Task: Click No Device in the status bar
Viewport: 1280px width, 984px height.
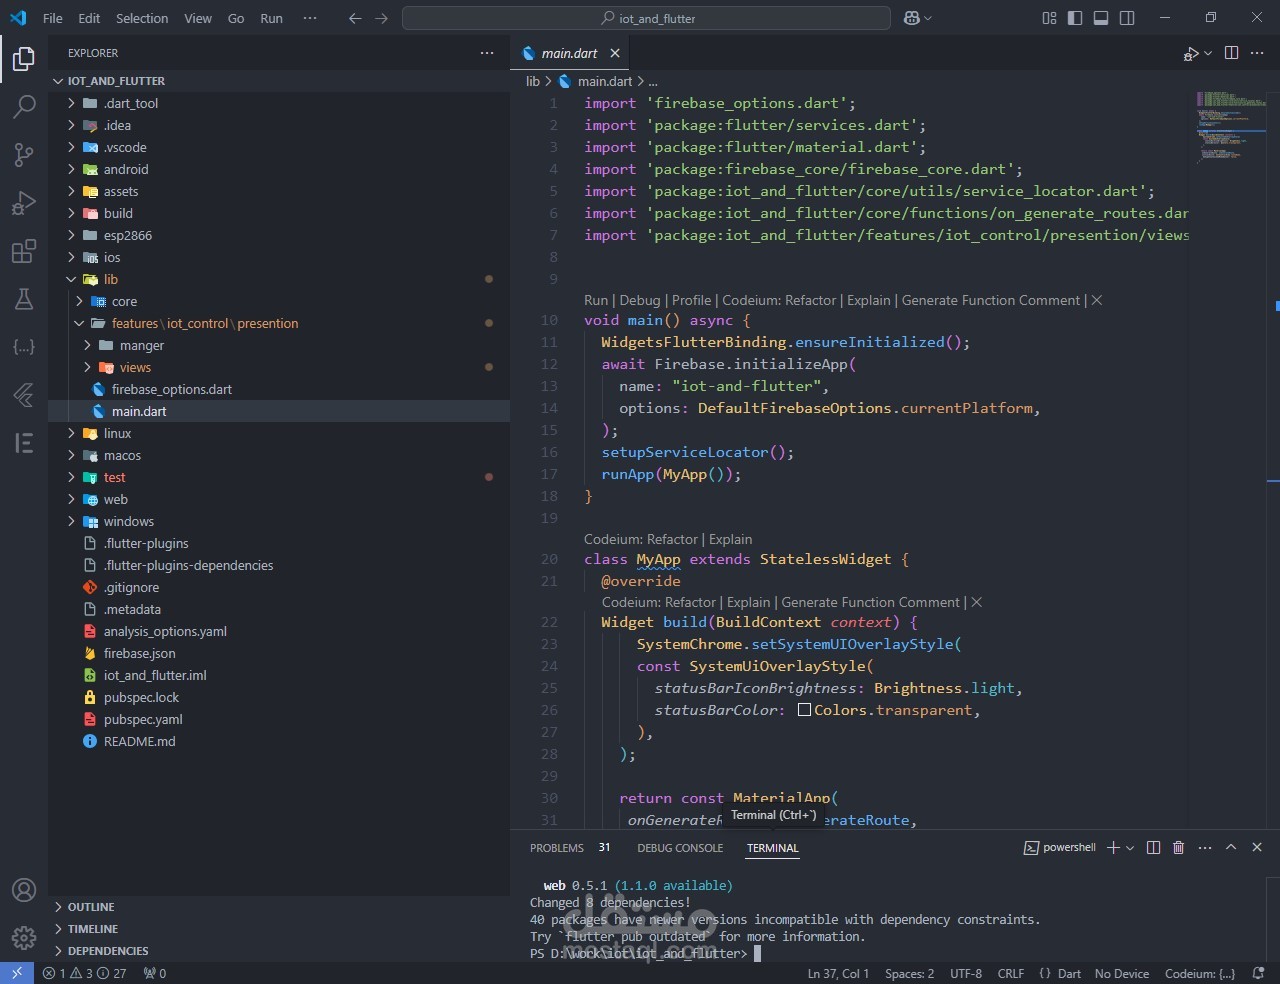Action: (1121, 973)
